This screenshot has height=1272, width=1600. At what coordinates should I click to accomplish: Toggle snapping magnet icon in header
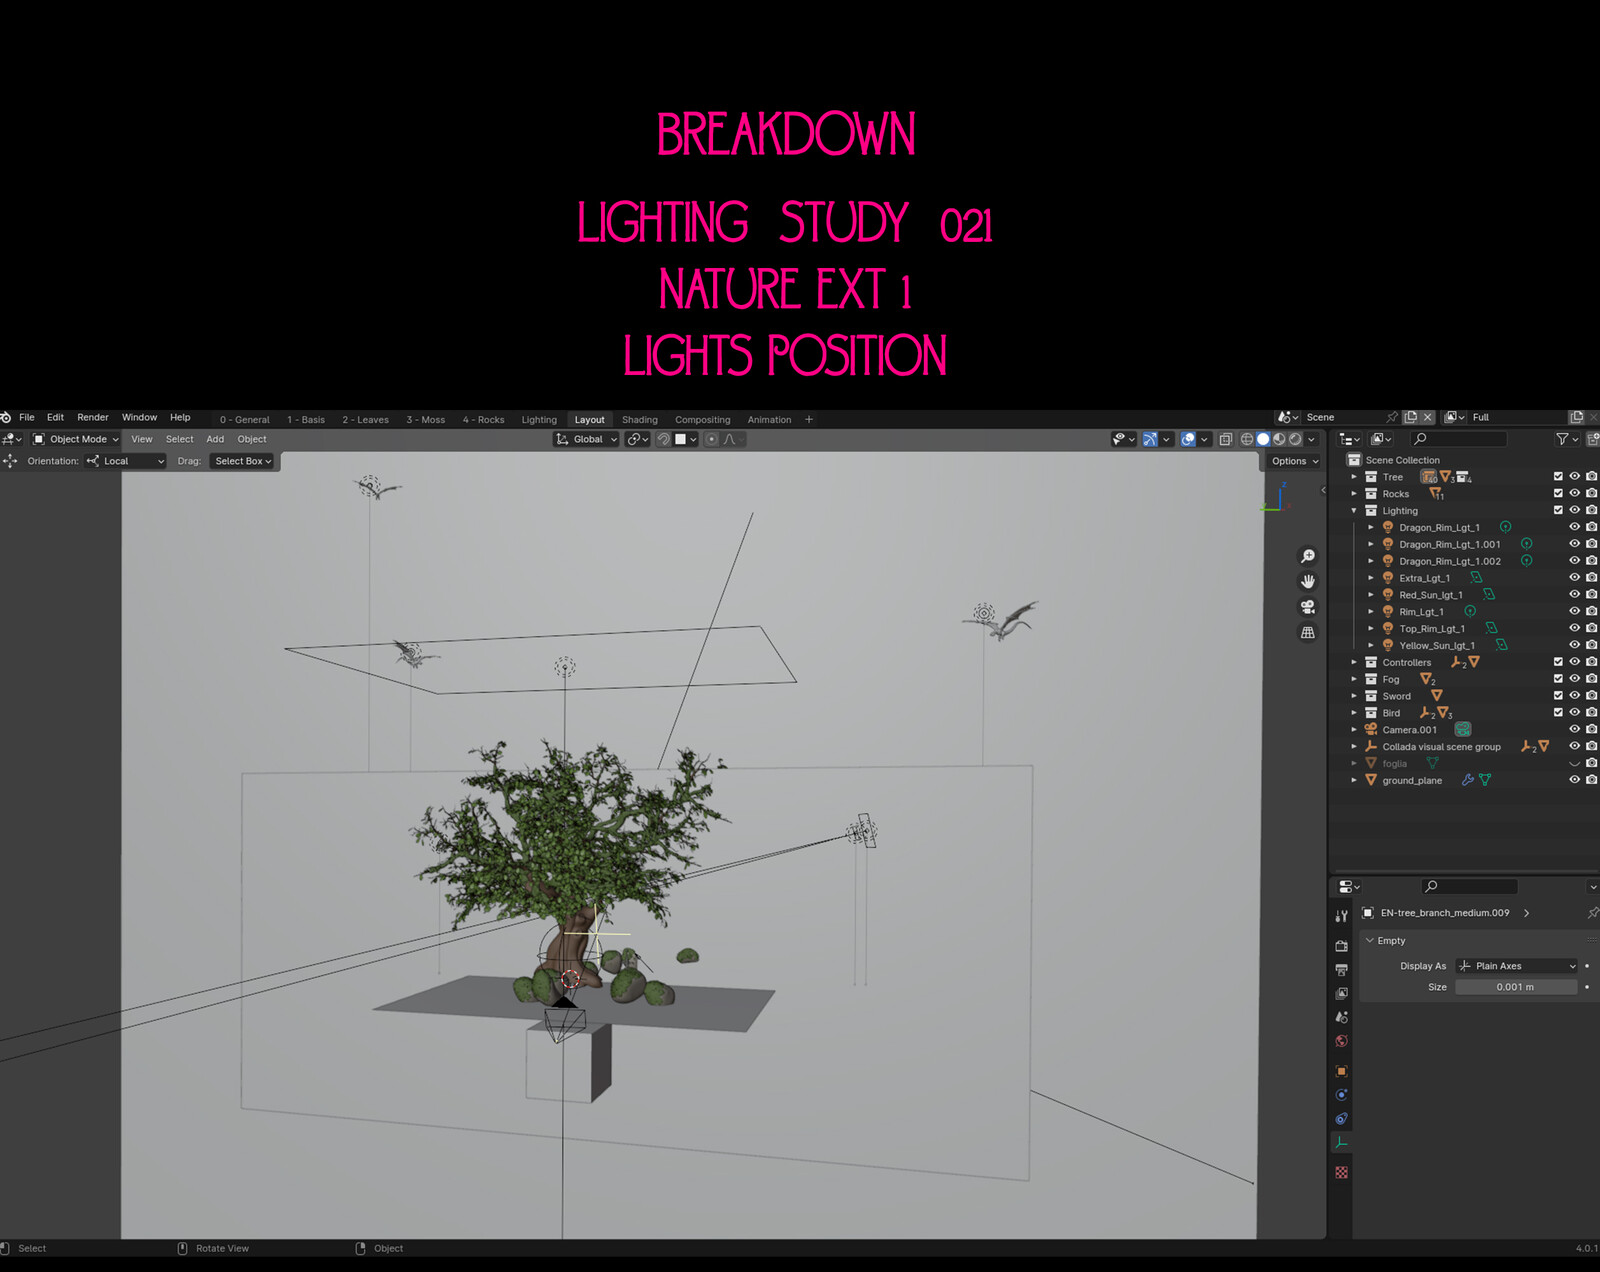click(662, 439)
